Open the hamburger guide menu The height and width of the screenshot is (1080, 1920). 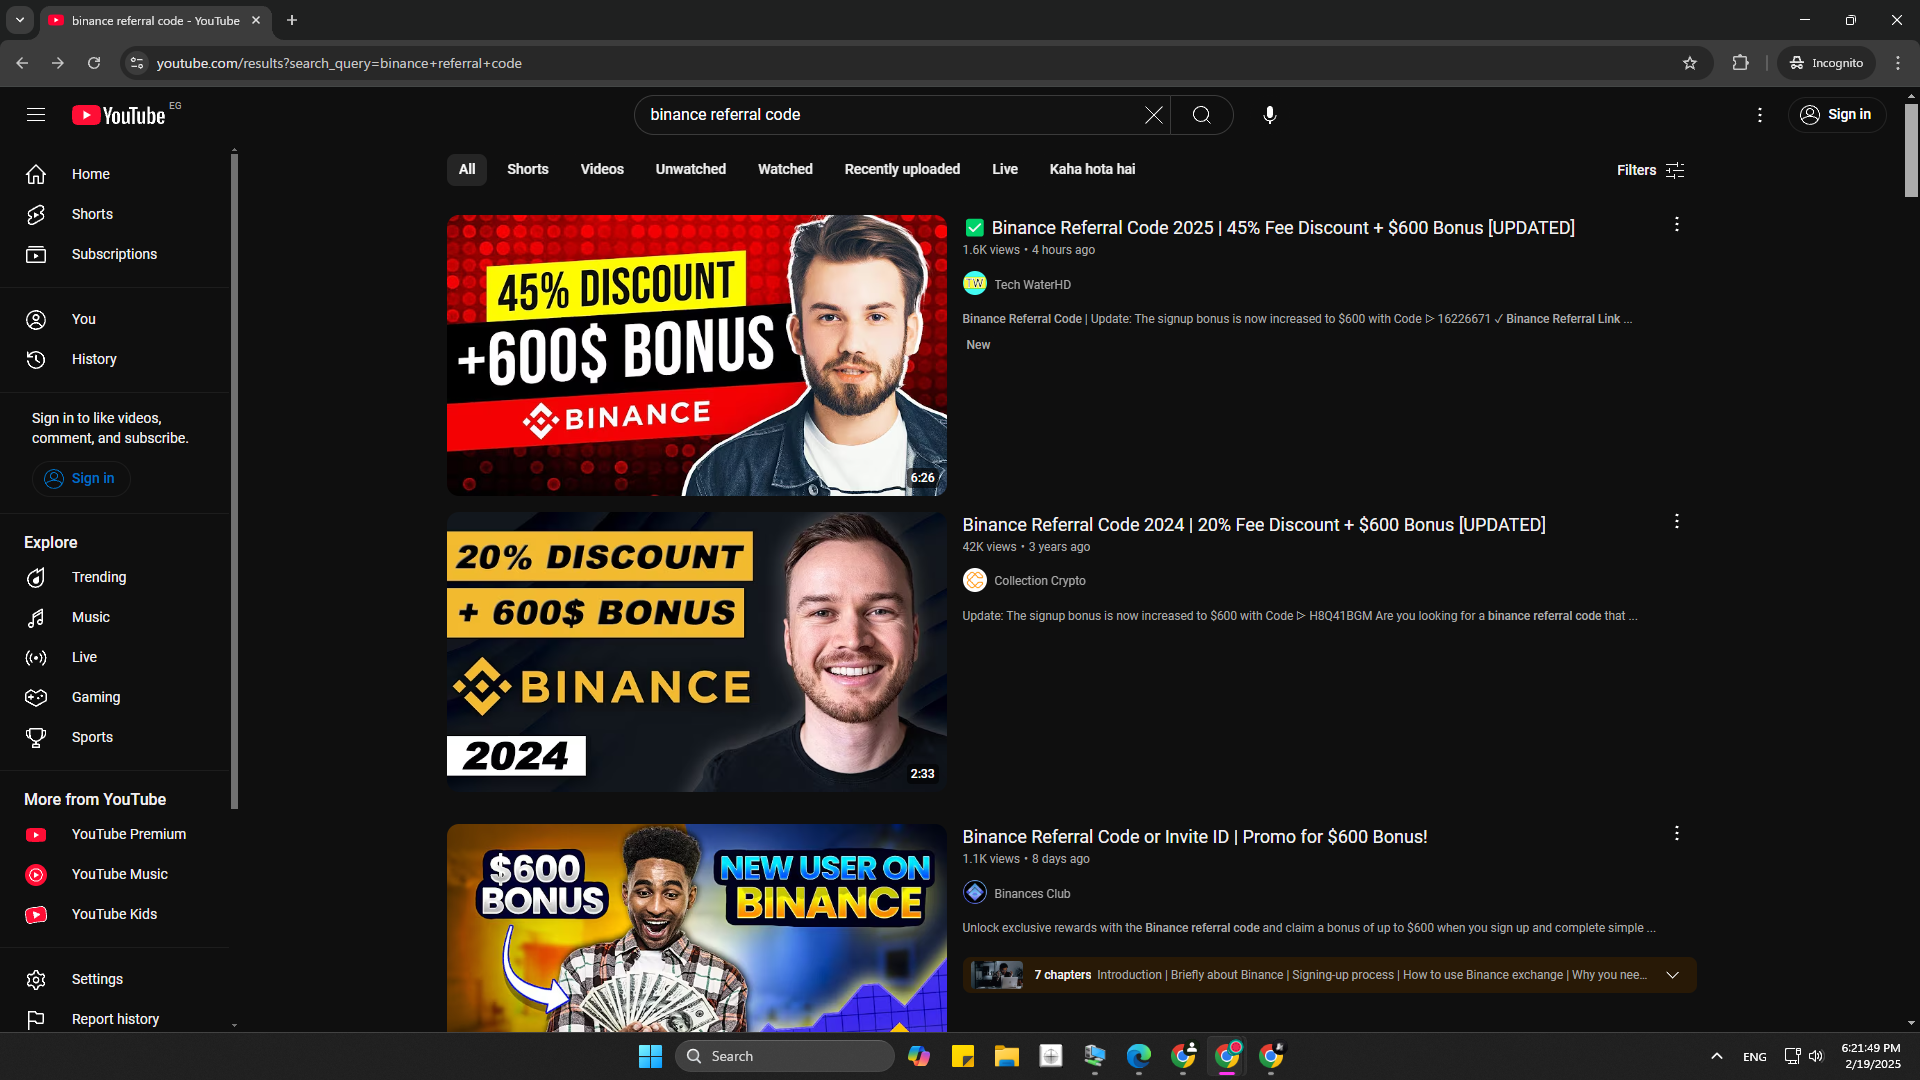click(36, 115)
